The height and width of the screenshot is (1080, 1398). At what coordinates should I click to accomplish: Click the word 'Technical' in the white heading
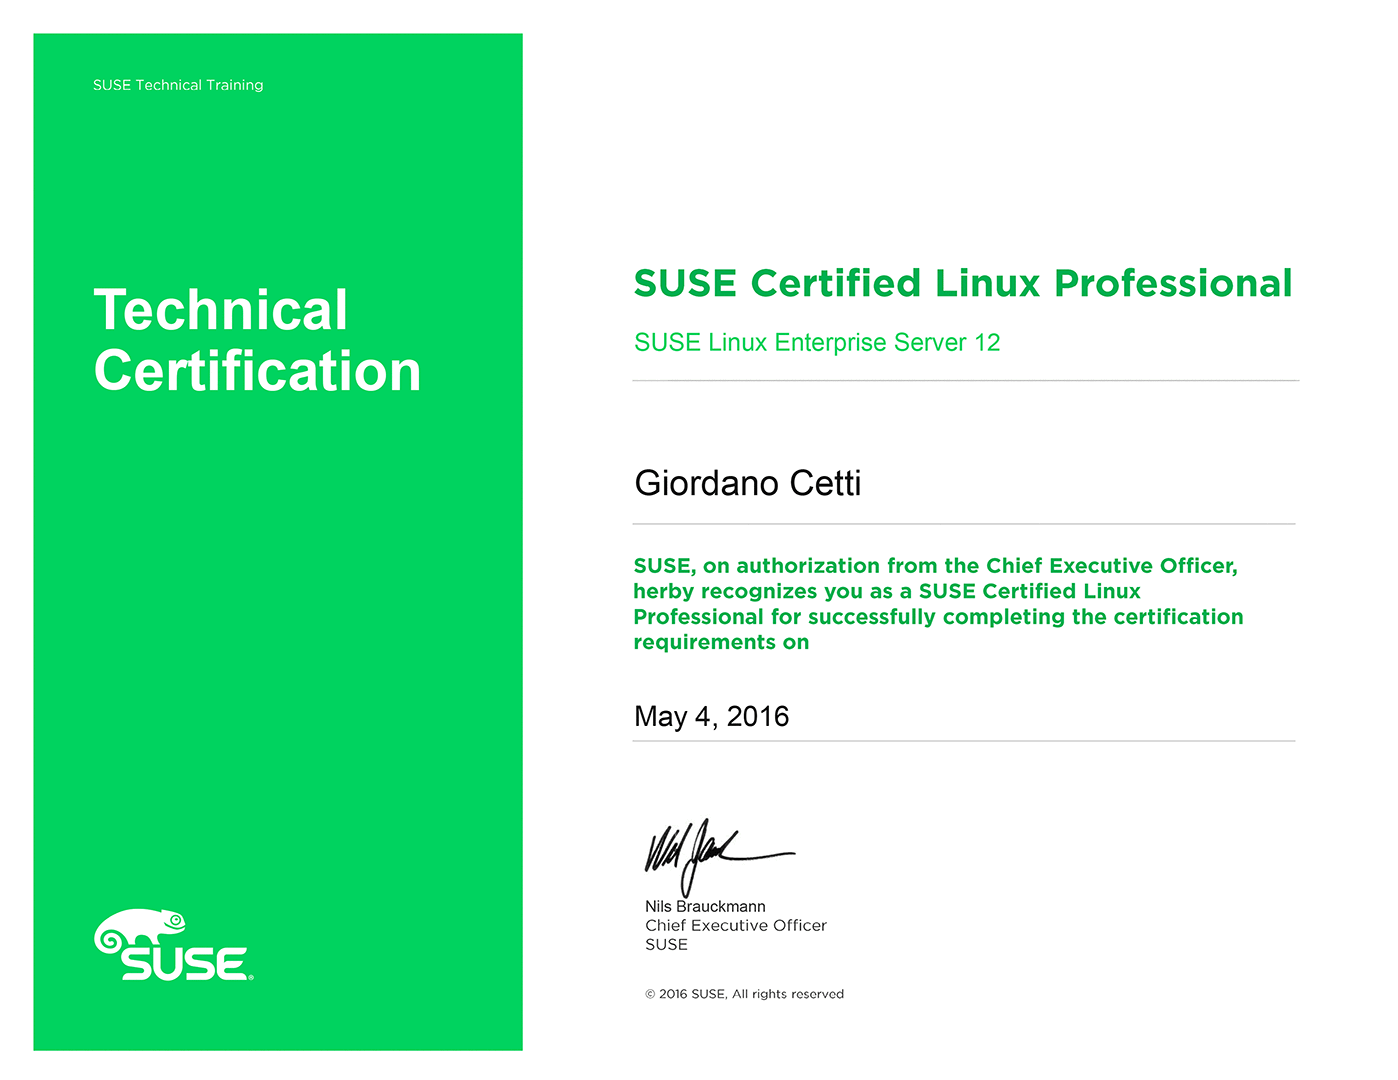click(221, 310)
